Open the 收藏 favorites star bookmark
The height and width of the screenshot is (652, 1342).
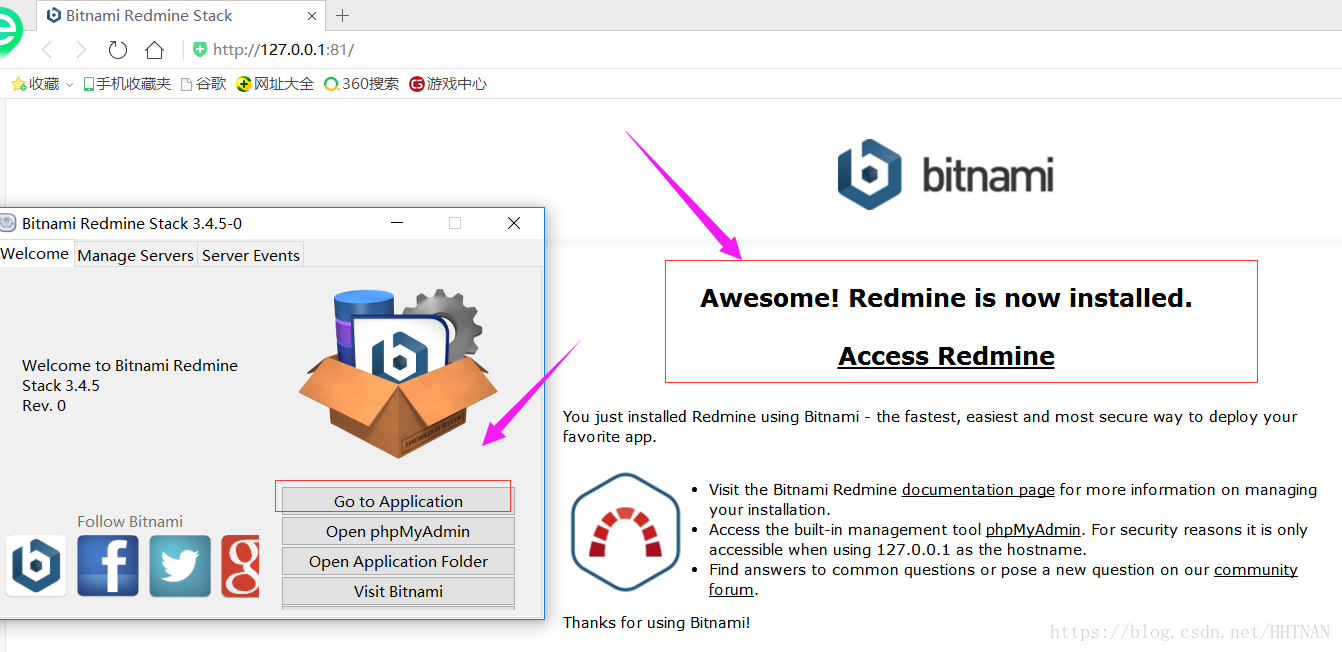pyautogui.click(x=35, y=84)
